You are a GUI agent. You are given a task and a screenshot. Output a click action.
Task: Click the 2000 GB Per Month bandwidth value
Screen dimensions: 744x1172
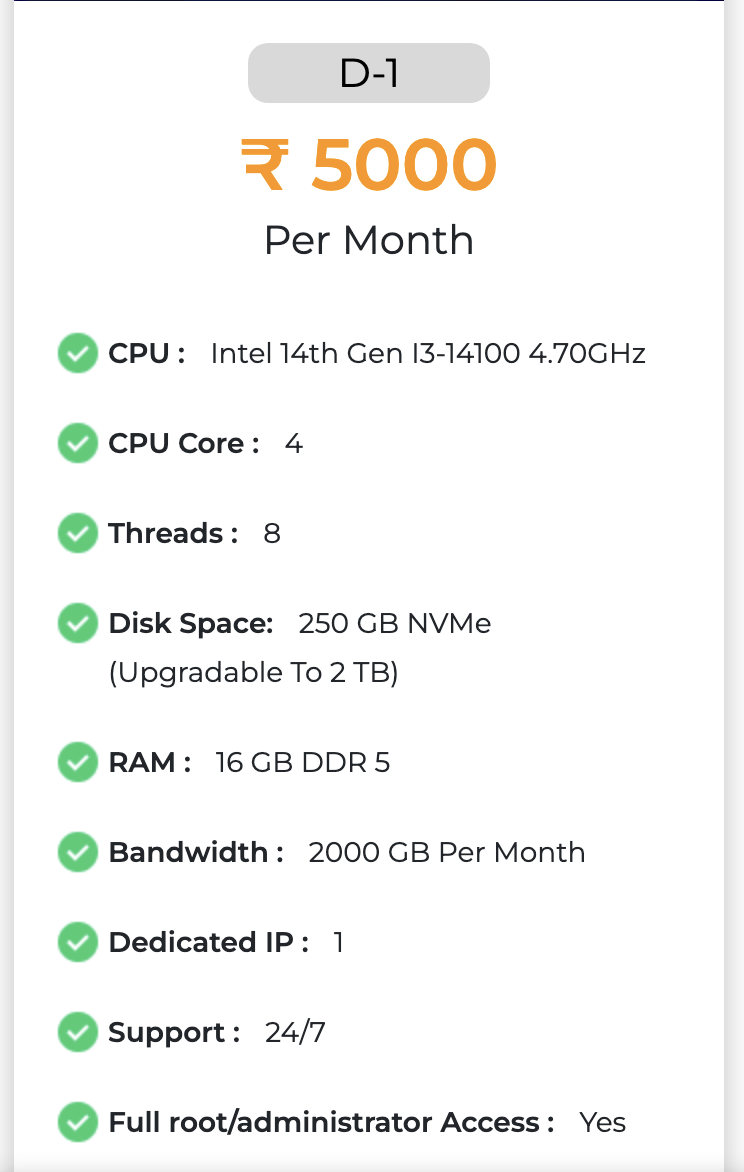tap(446, 852)
